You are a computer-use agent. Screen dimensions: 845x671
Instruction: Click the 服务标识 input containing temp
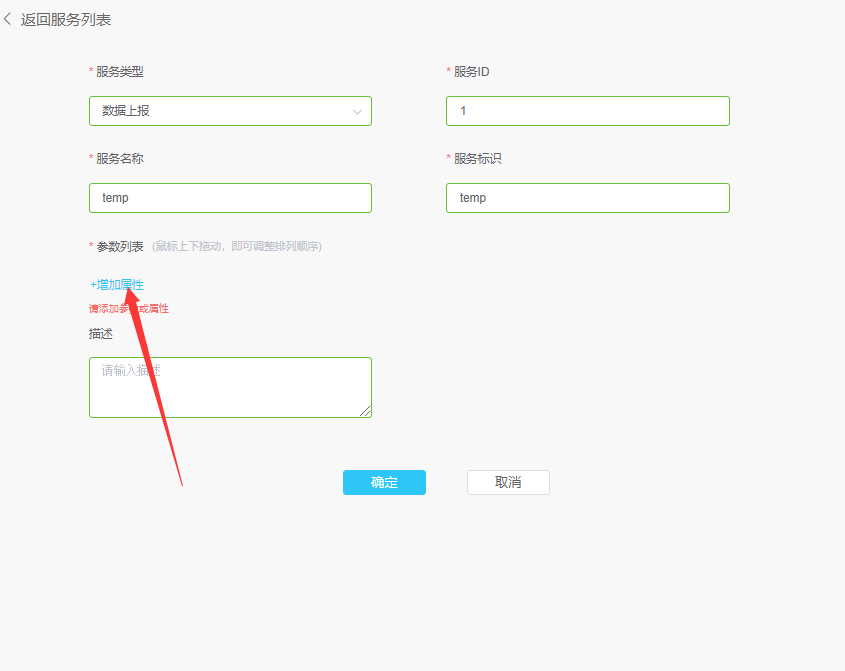click(587, 198)
